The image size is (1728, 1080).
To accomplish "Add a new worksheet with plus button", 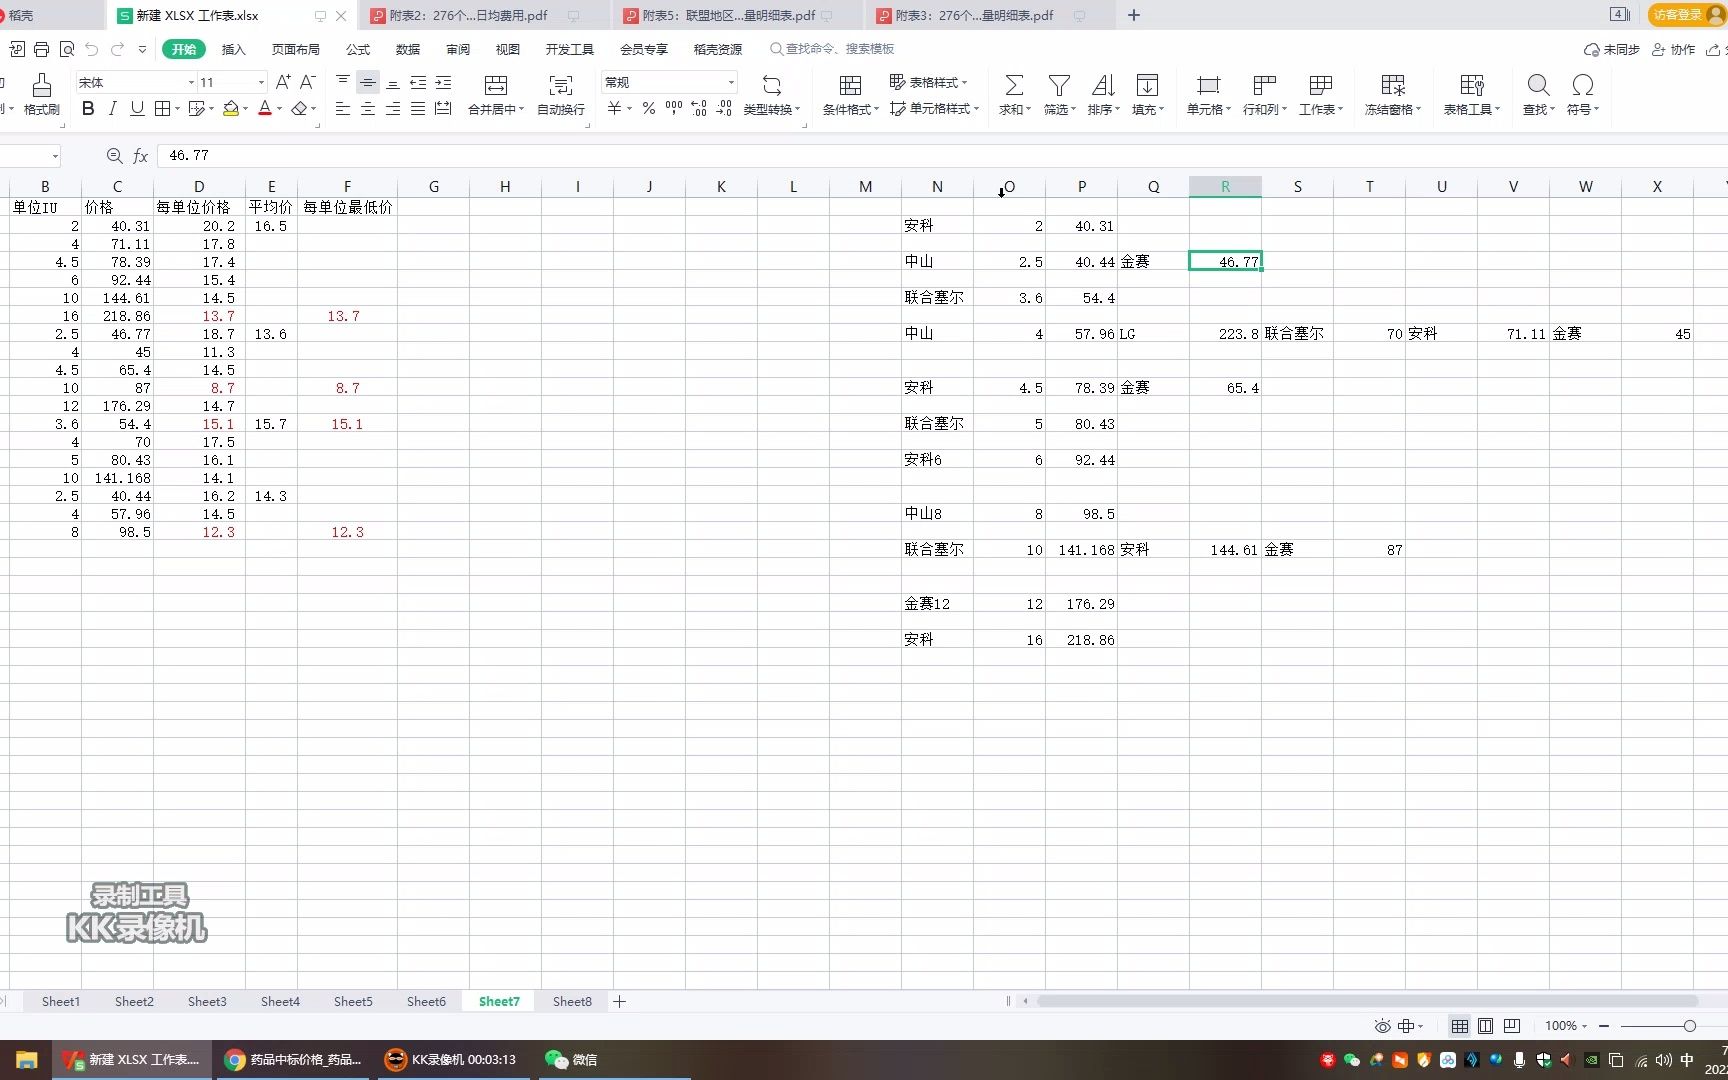I will coord(620,1001).
